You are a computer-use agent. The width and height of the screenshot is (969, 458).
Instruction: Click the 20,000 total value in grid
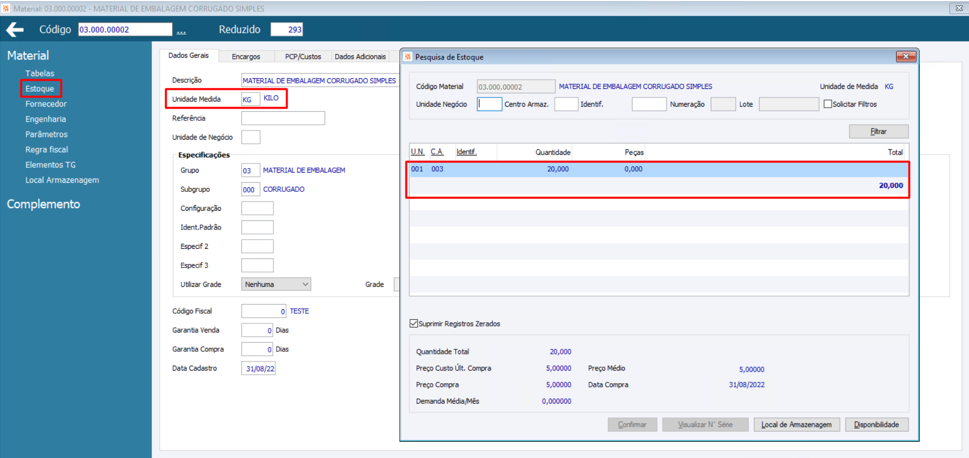(x=891, y=185)
